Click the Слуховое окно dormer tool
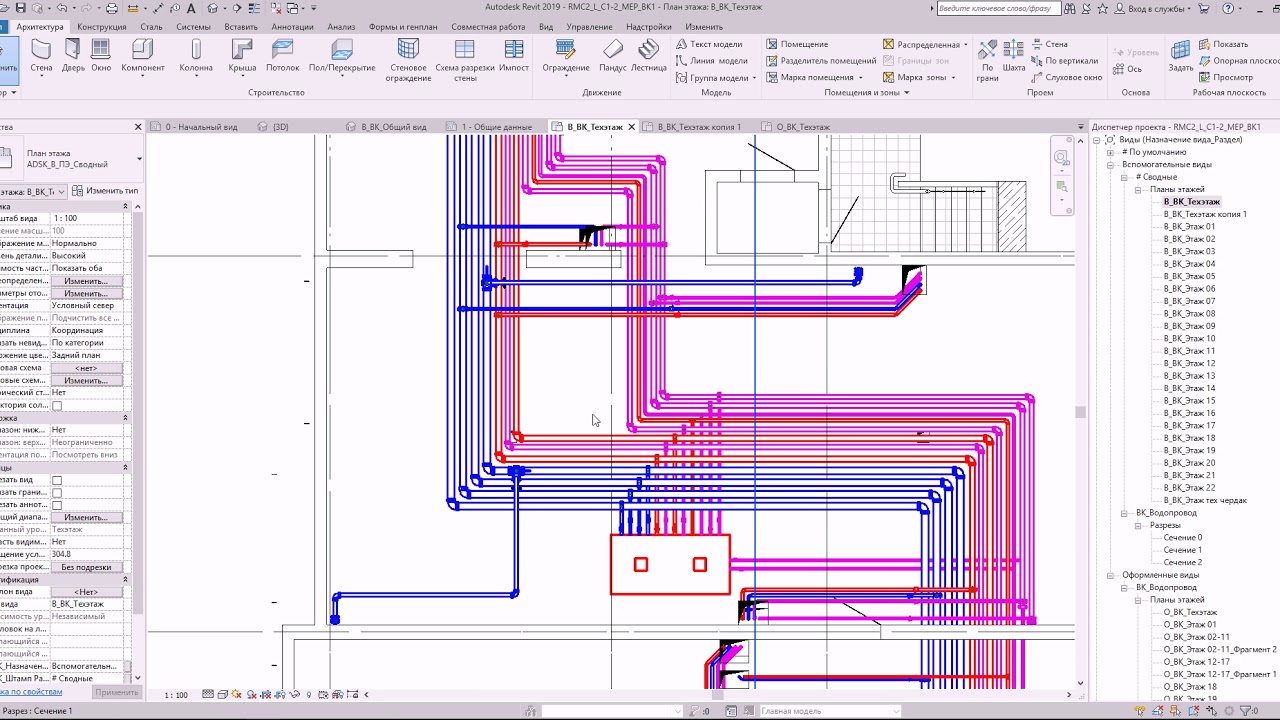Image resolution: width=1280 pixels, height=720 pixels. 1066,77
